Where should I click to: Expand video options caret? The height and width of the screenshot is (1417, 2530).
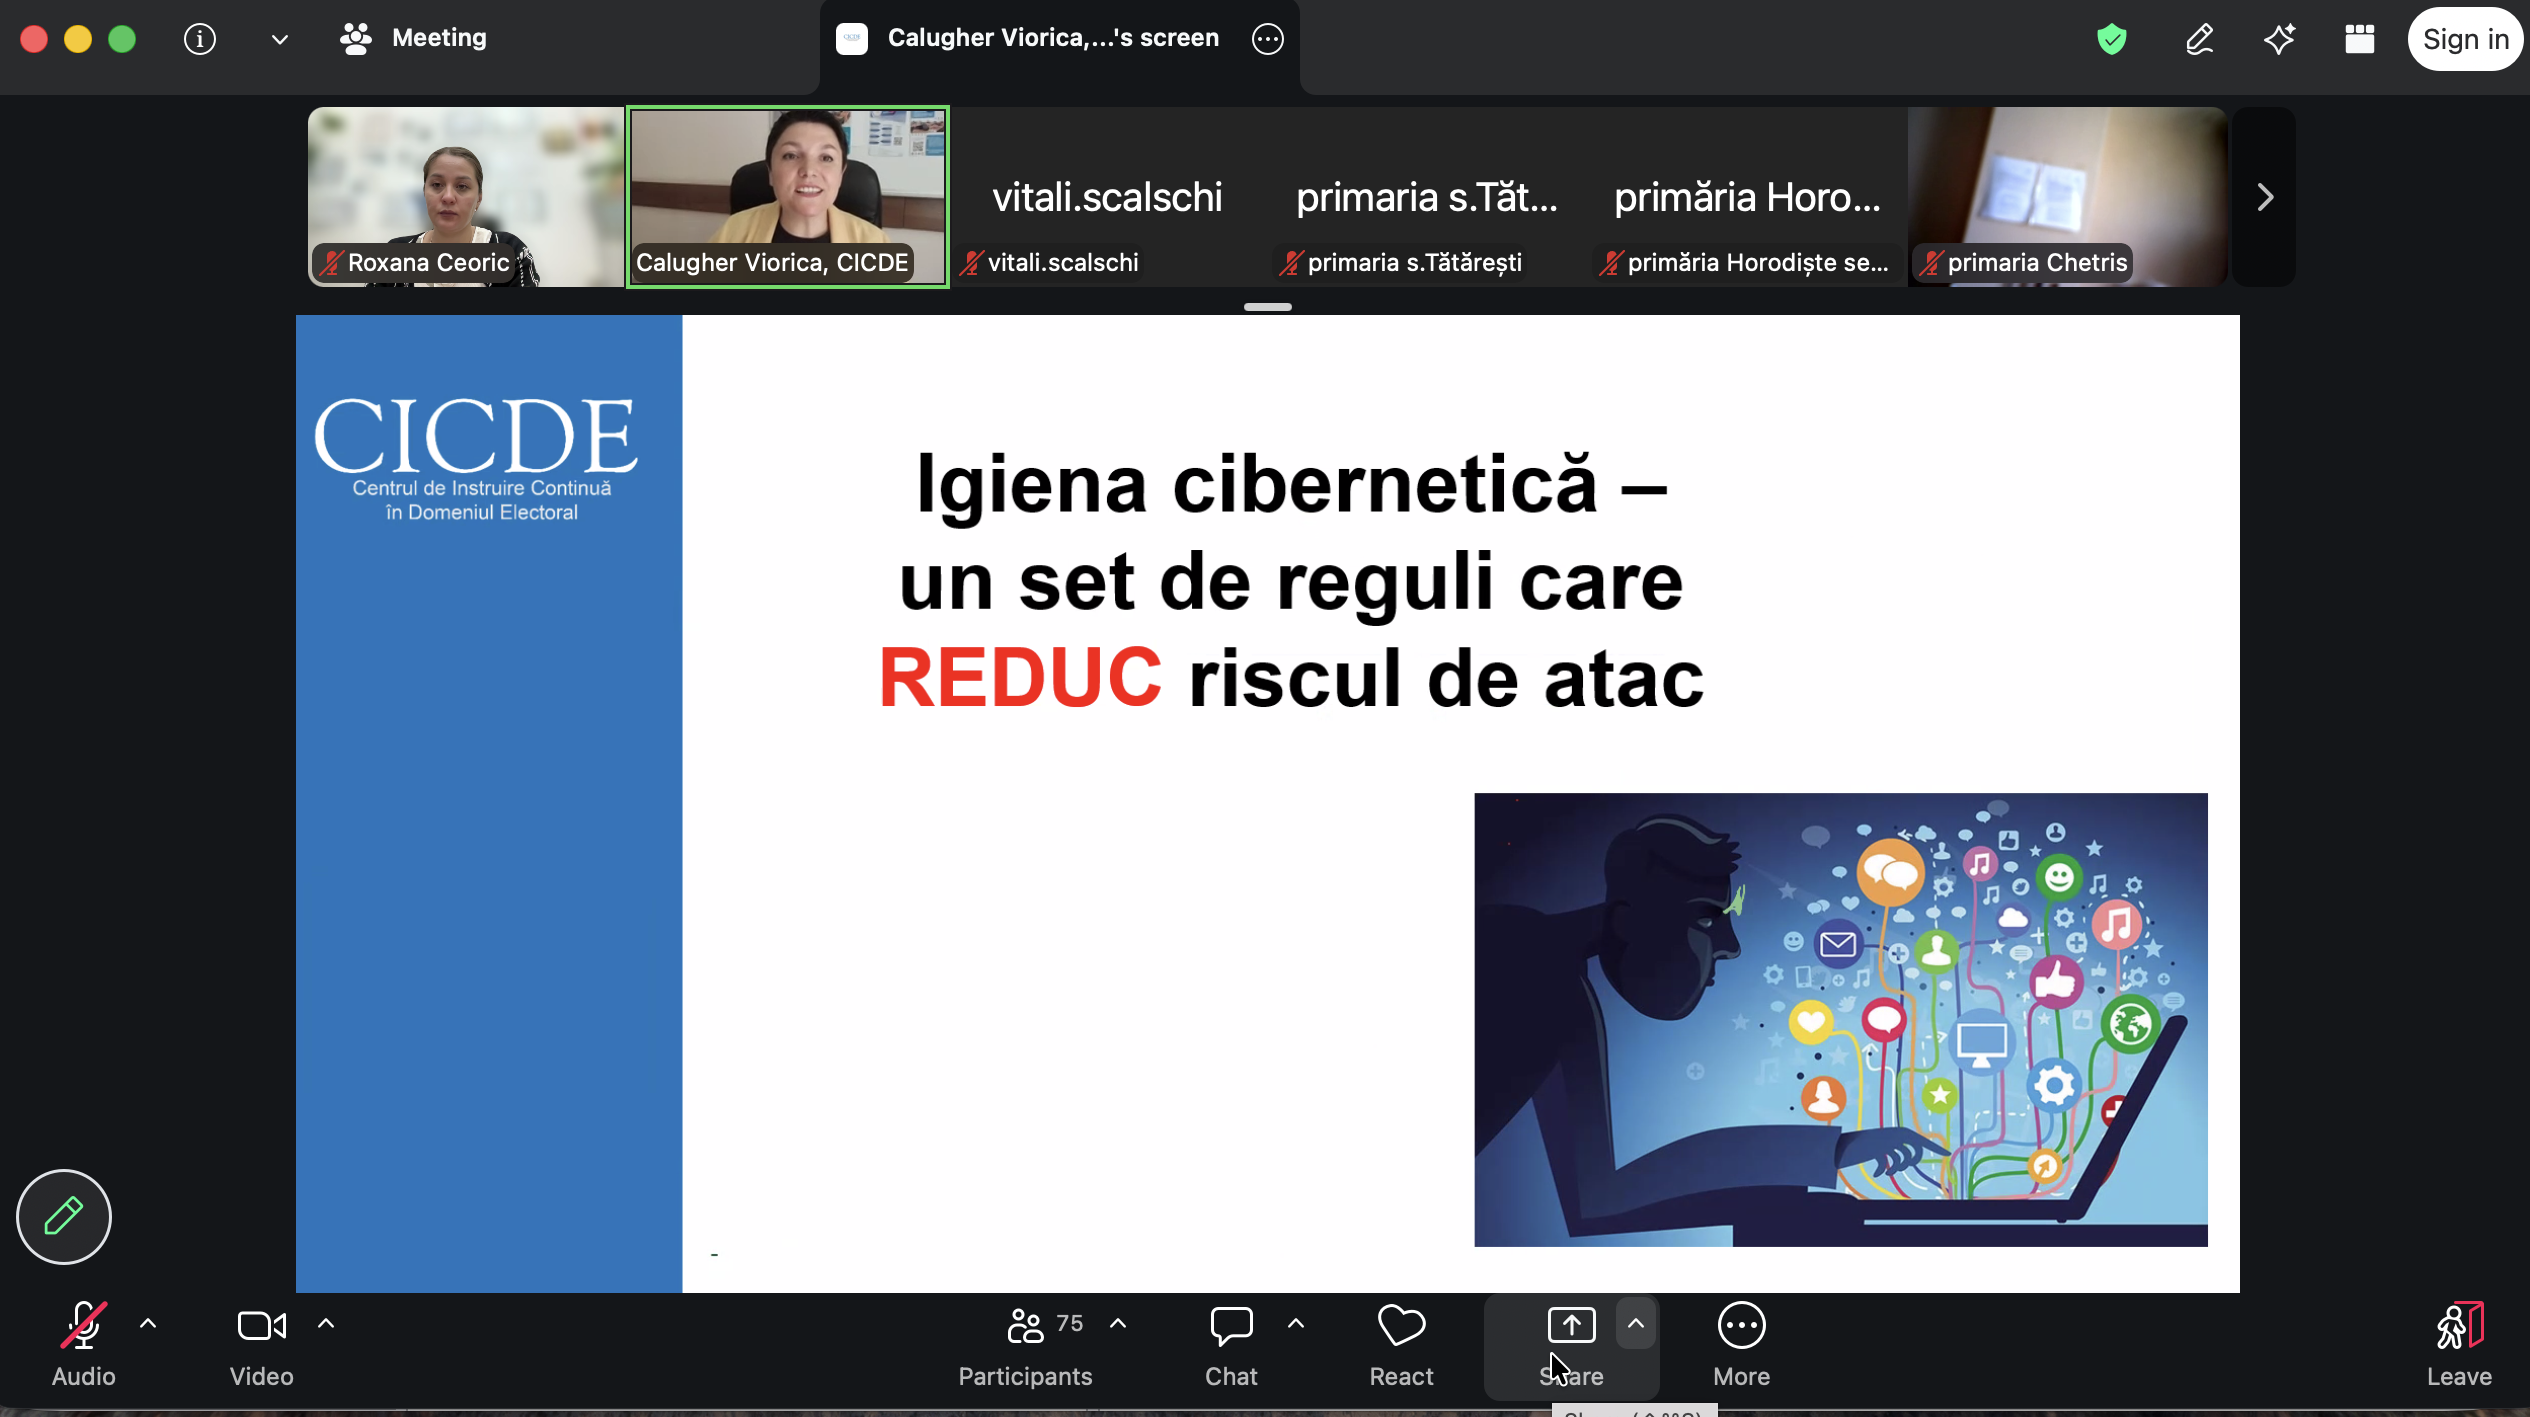[x=326, y=1324]
